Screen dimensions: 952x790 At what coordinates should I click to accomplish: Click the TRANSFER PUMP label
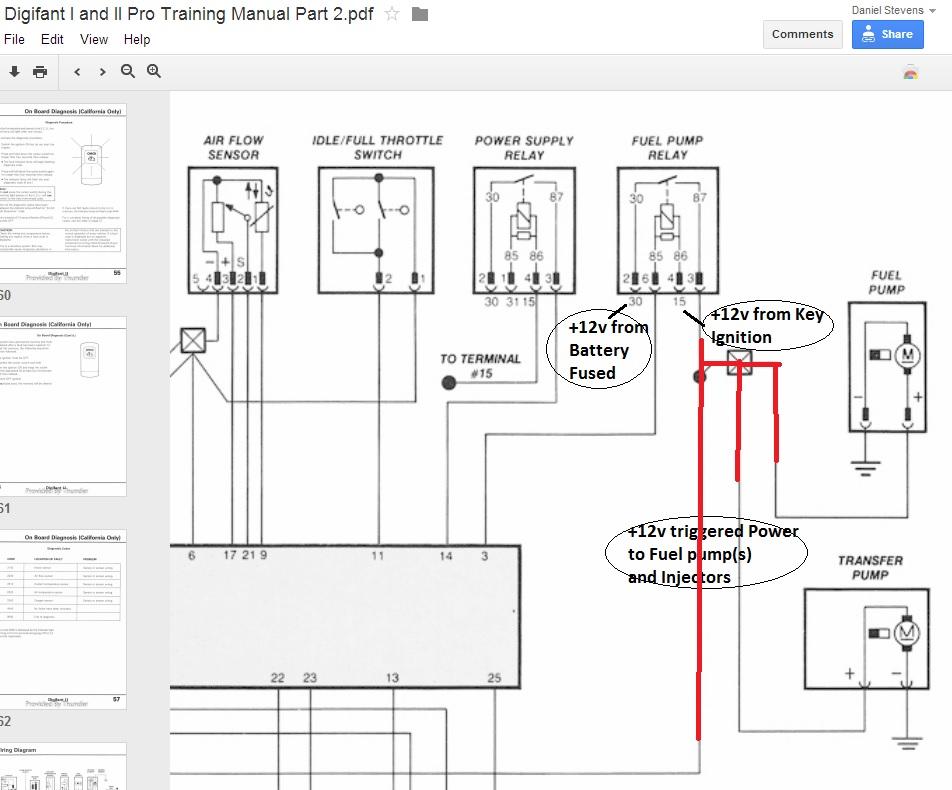coord(870,568)
